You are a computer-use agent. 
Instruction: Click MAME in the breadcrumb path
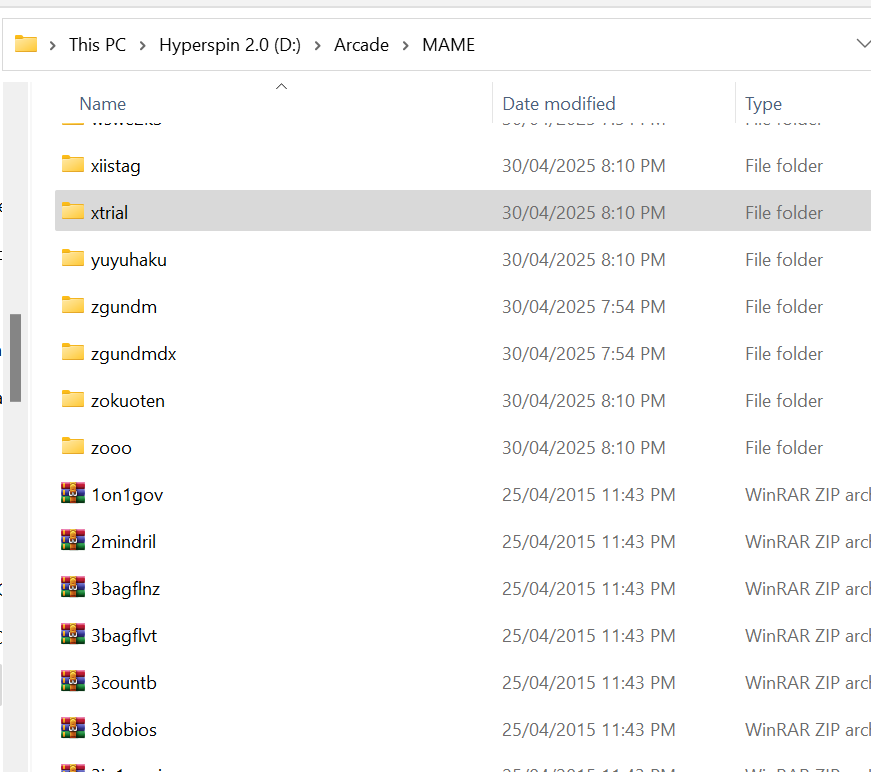click(448, 44)
